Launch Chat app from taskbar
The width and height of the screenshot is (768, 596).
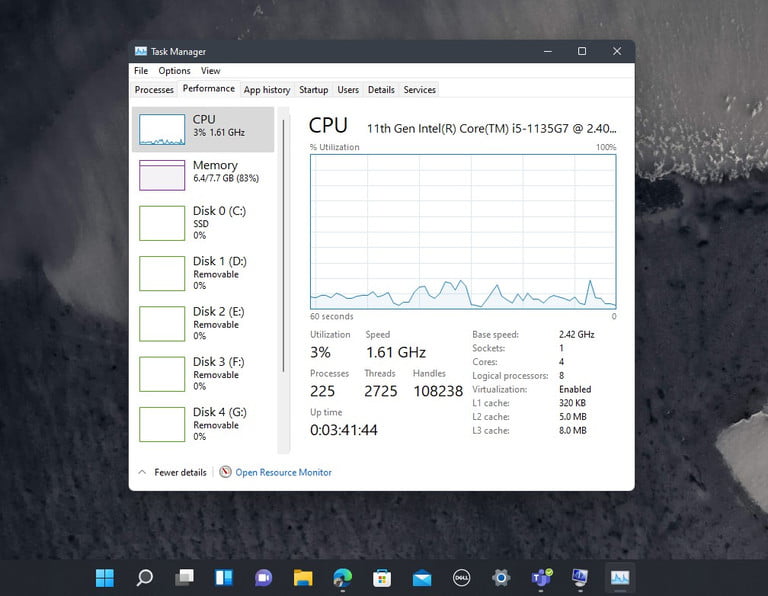pyautogui.click(x=264, y=578)
